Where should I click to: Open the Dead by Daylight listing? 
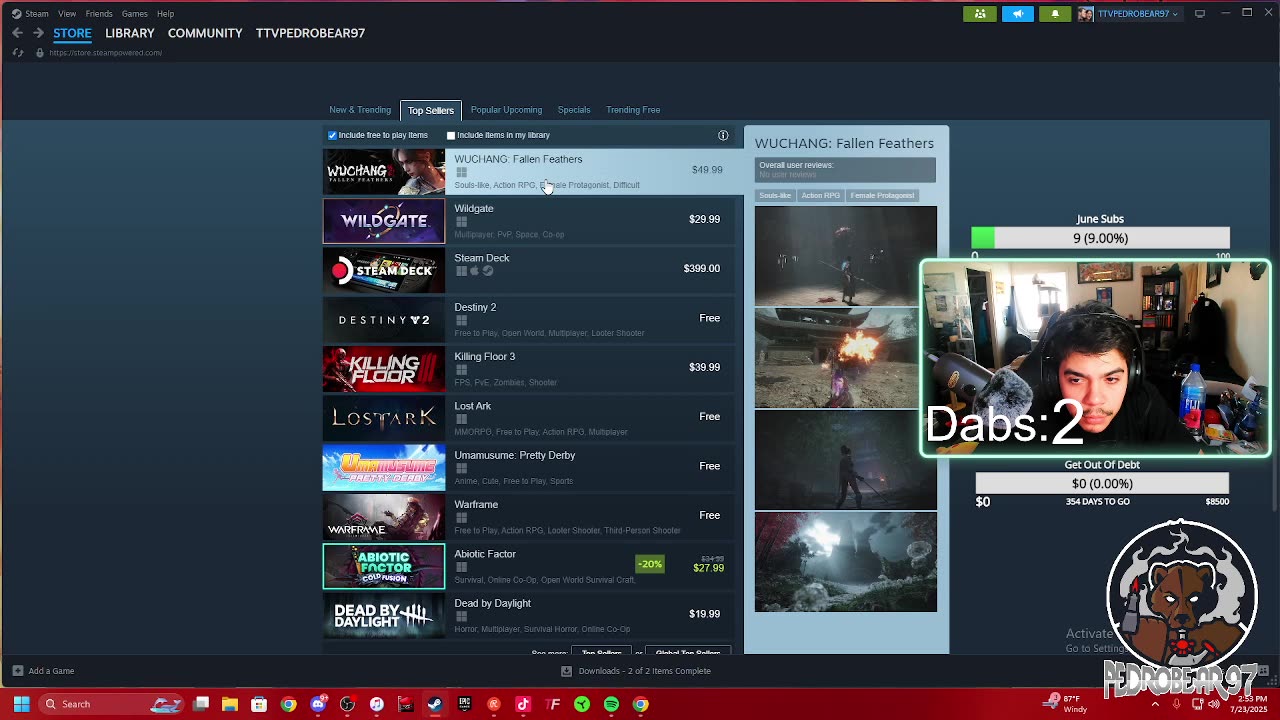tap(529, 615)
